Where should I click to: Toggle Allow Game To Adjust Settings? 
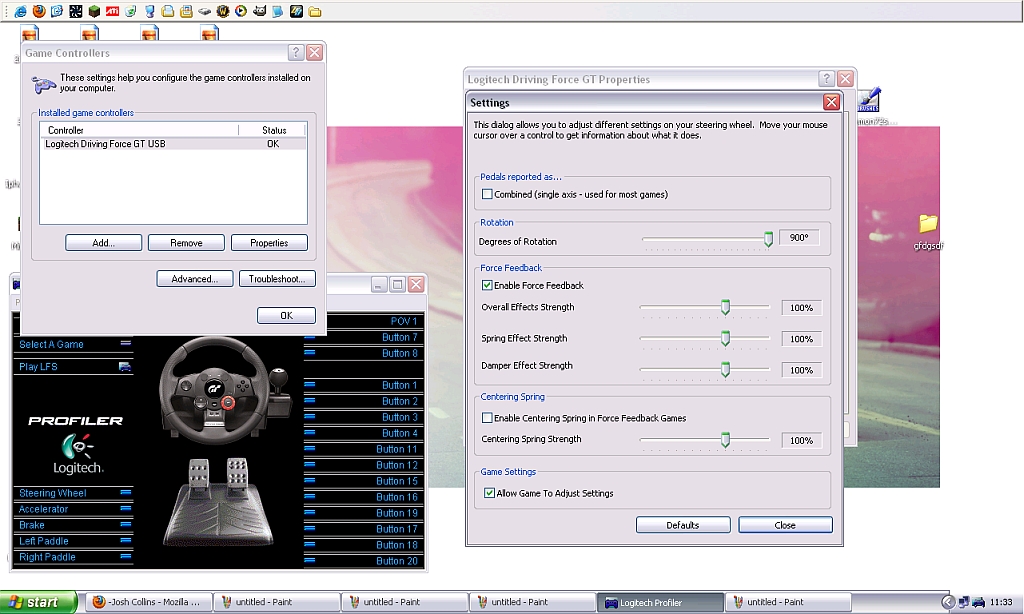coord(489,493)
